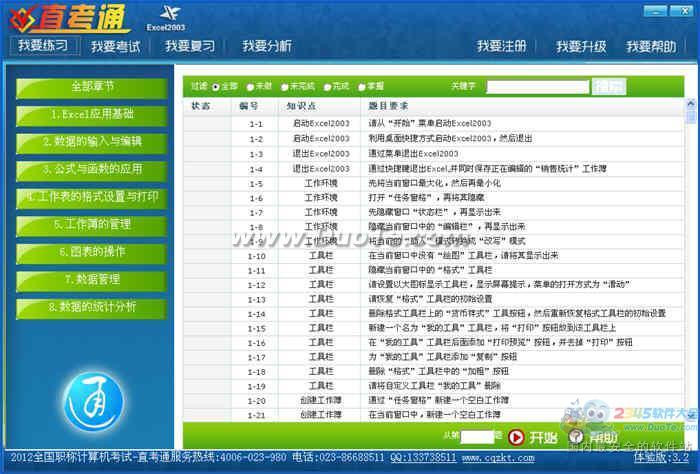Select row 1-11 隐藏"格式"工具栏
Image resolution: width=700 pixels, height=474 pixels.
433,270
